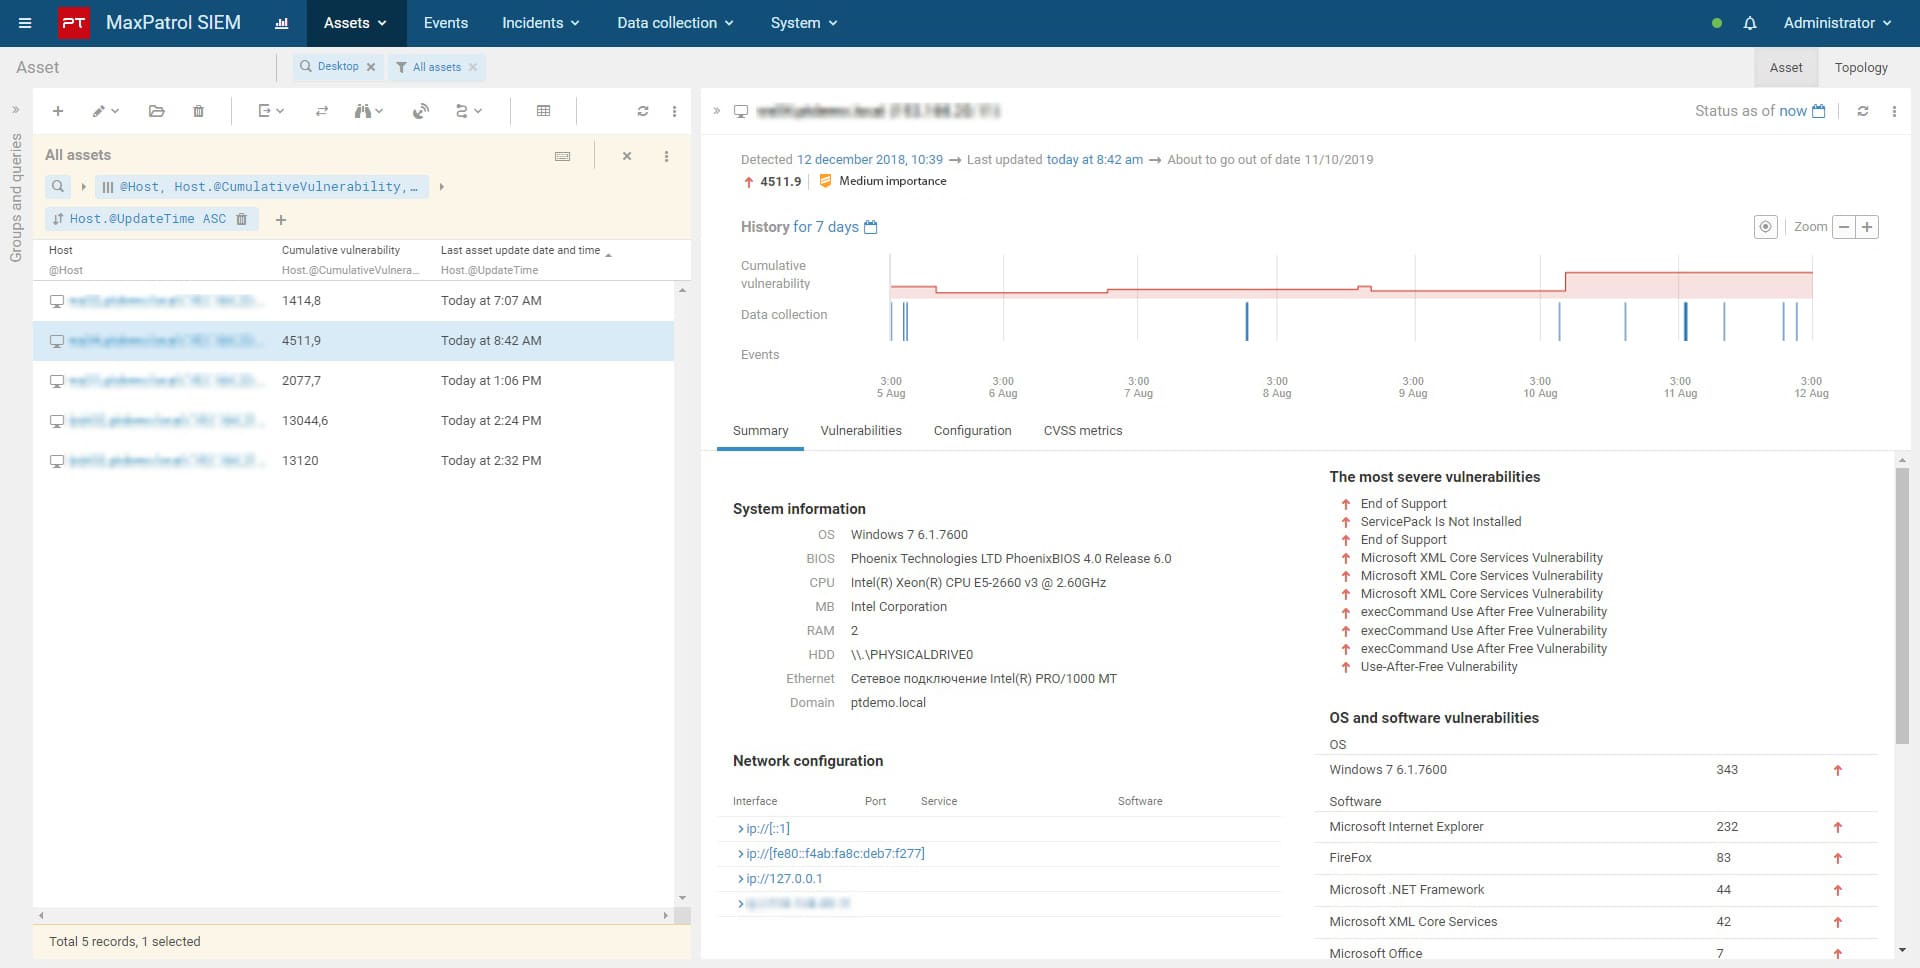This screenshot has height=968, width=1920.
Task: Refresh the asset details panel
Action: pyautogui.click(x=1862, y=111)
